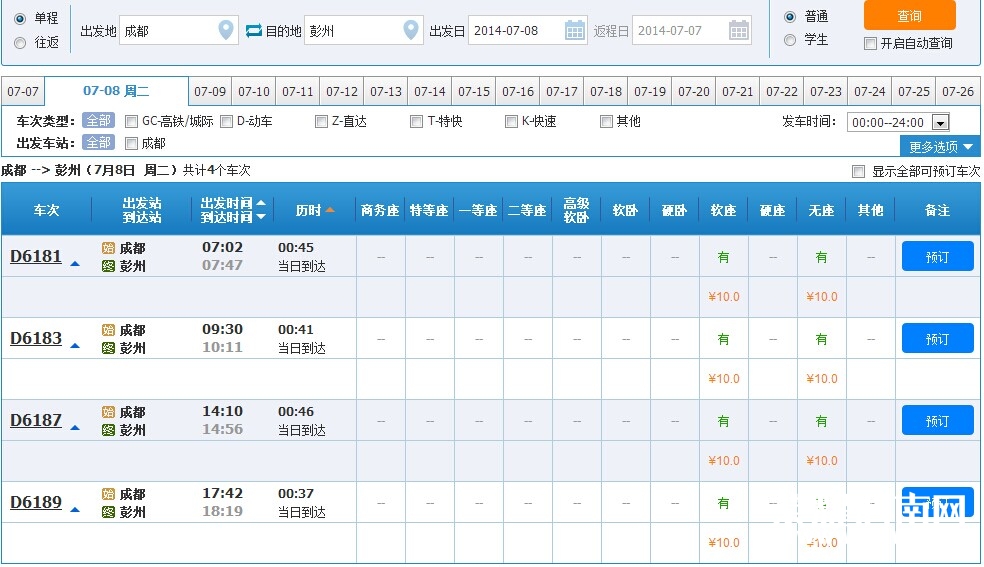The height and width of the screenshot is (567, 984).
Task: Check the D-动车 filter
Action: (227, 121)
